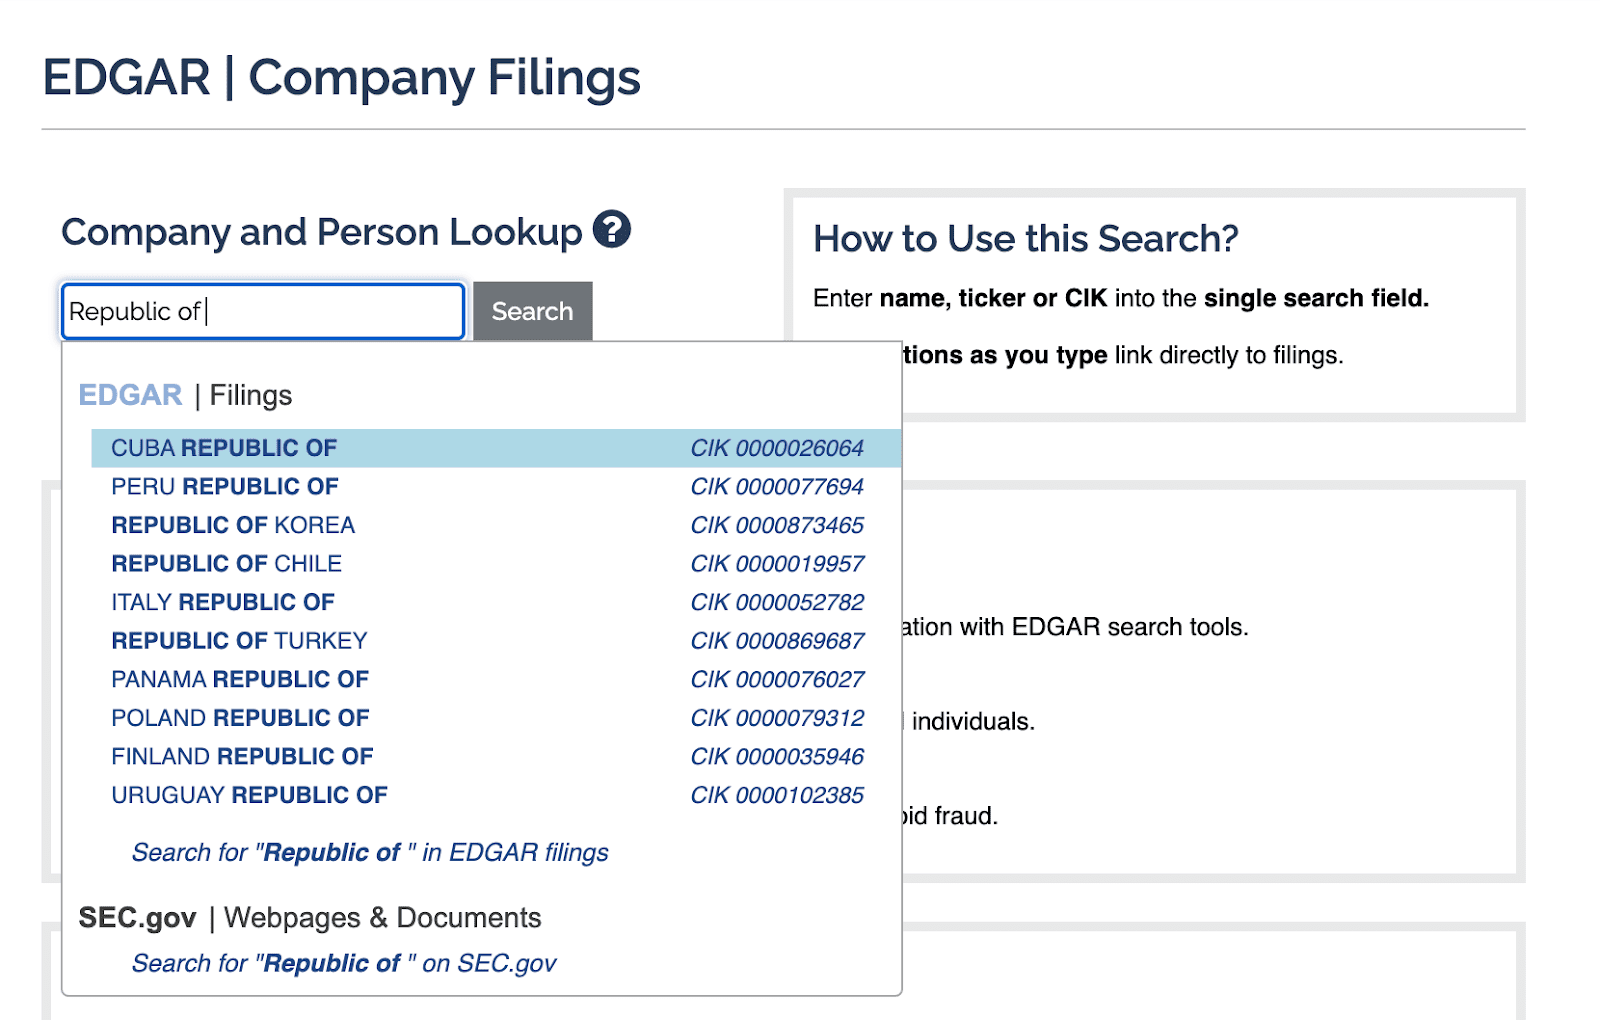
Task: Select CUBA REPUBLIC OF suggestion
Action: 224,448
